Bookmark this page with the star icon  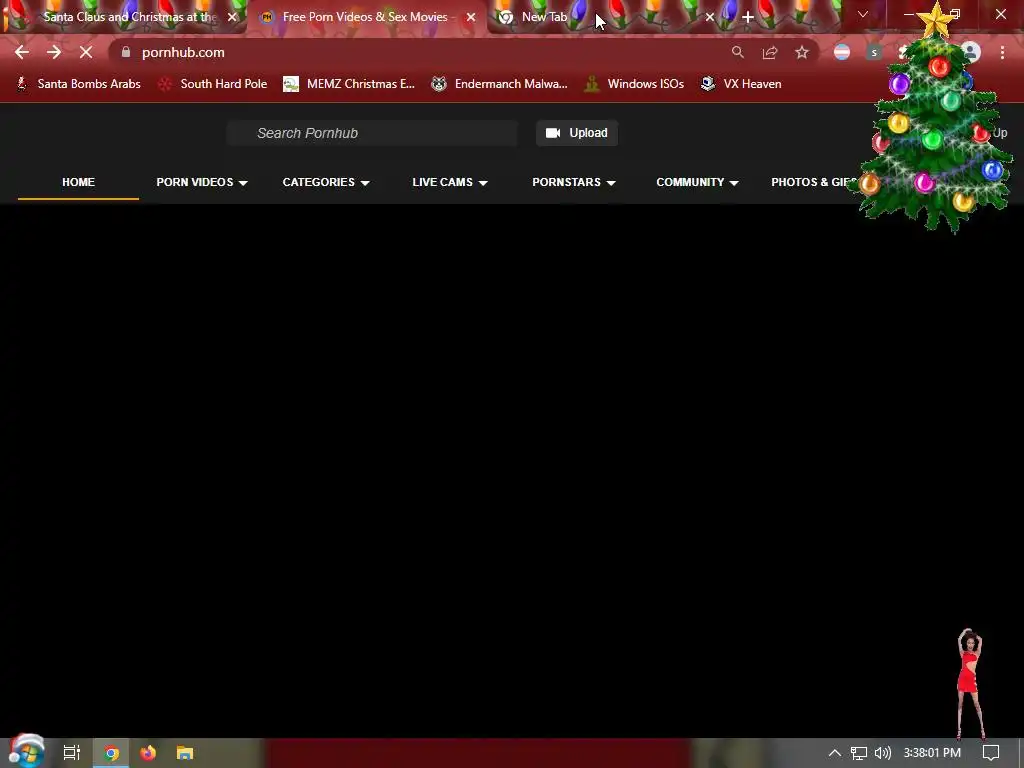(x=802, y=52)
